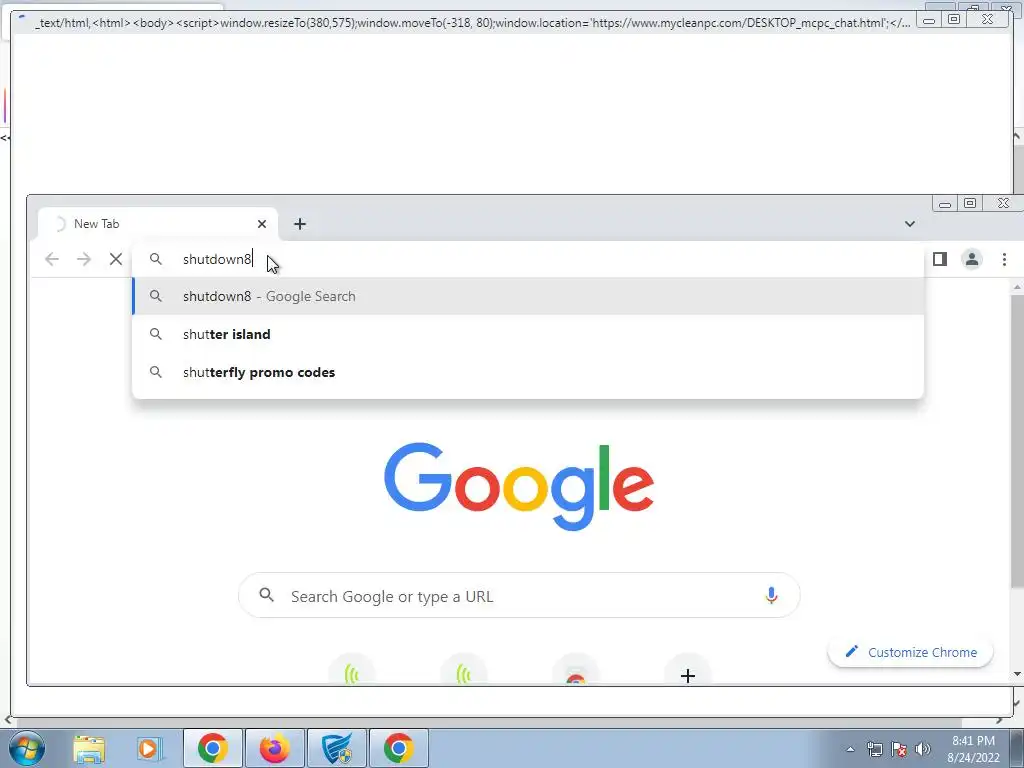
Task: Switch to first Chrome taskbar button
Action: coord(213,748)
